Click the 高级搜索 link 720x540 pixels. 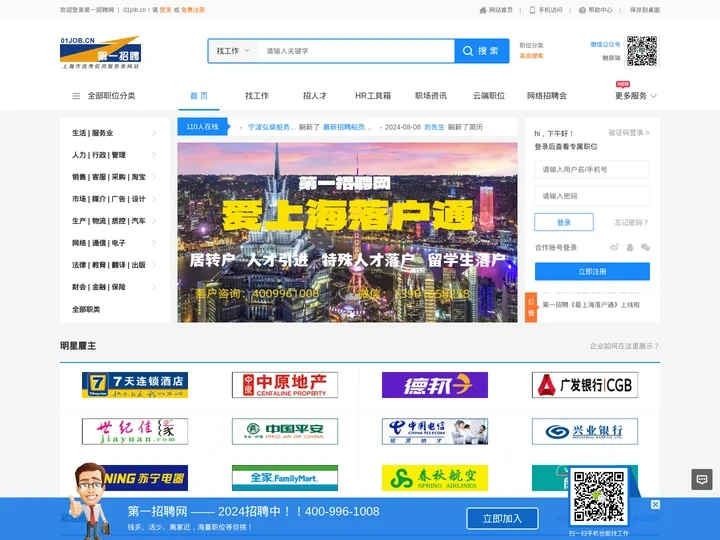[531, 56]
